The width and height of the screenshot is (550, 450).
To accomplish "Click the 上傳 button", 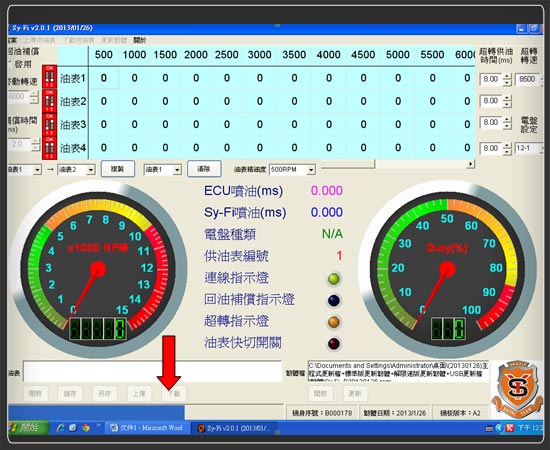I will coord(139,394).
